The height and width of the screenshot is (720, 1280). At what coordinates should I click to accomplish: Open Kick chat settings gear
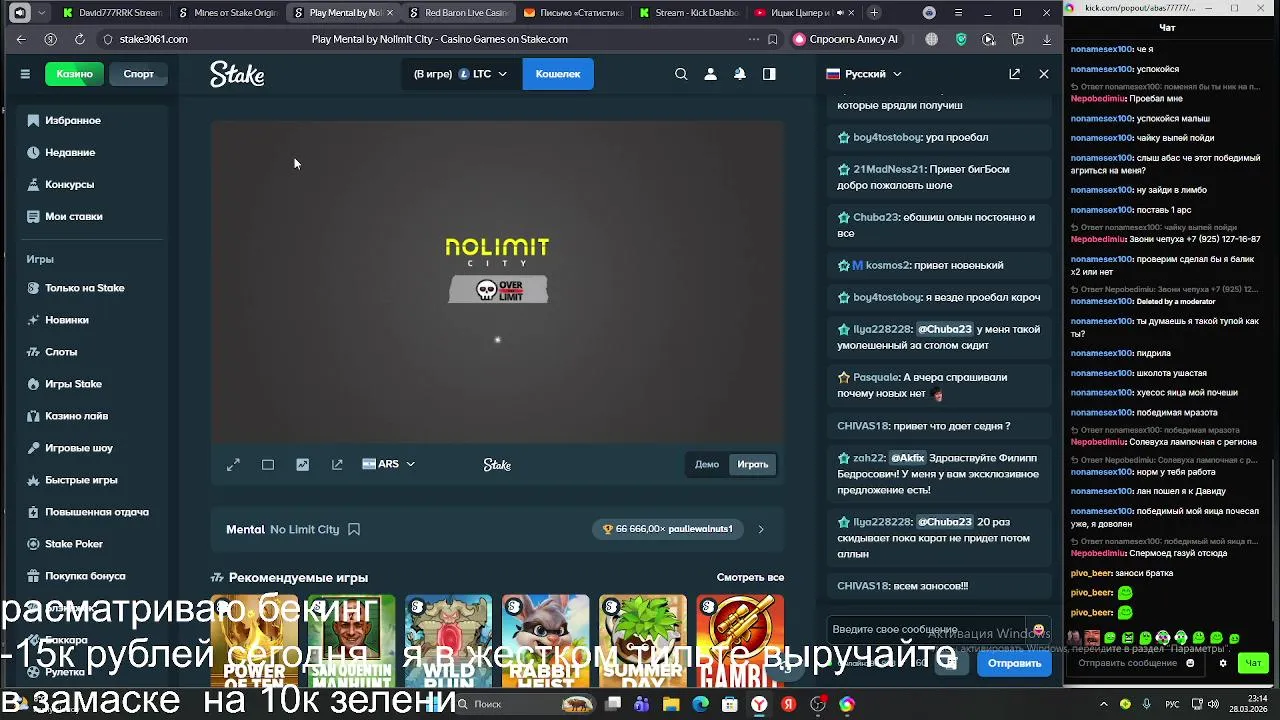point(1222,663)
